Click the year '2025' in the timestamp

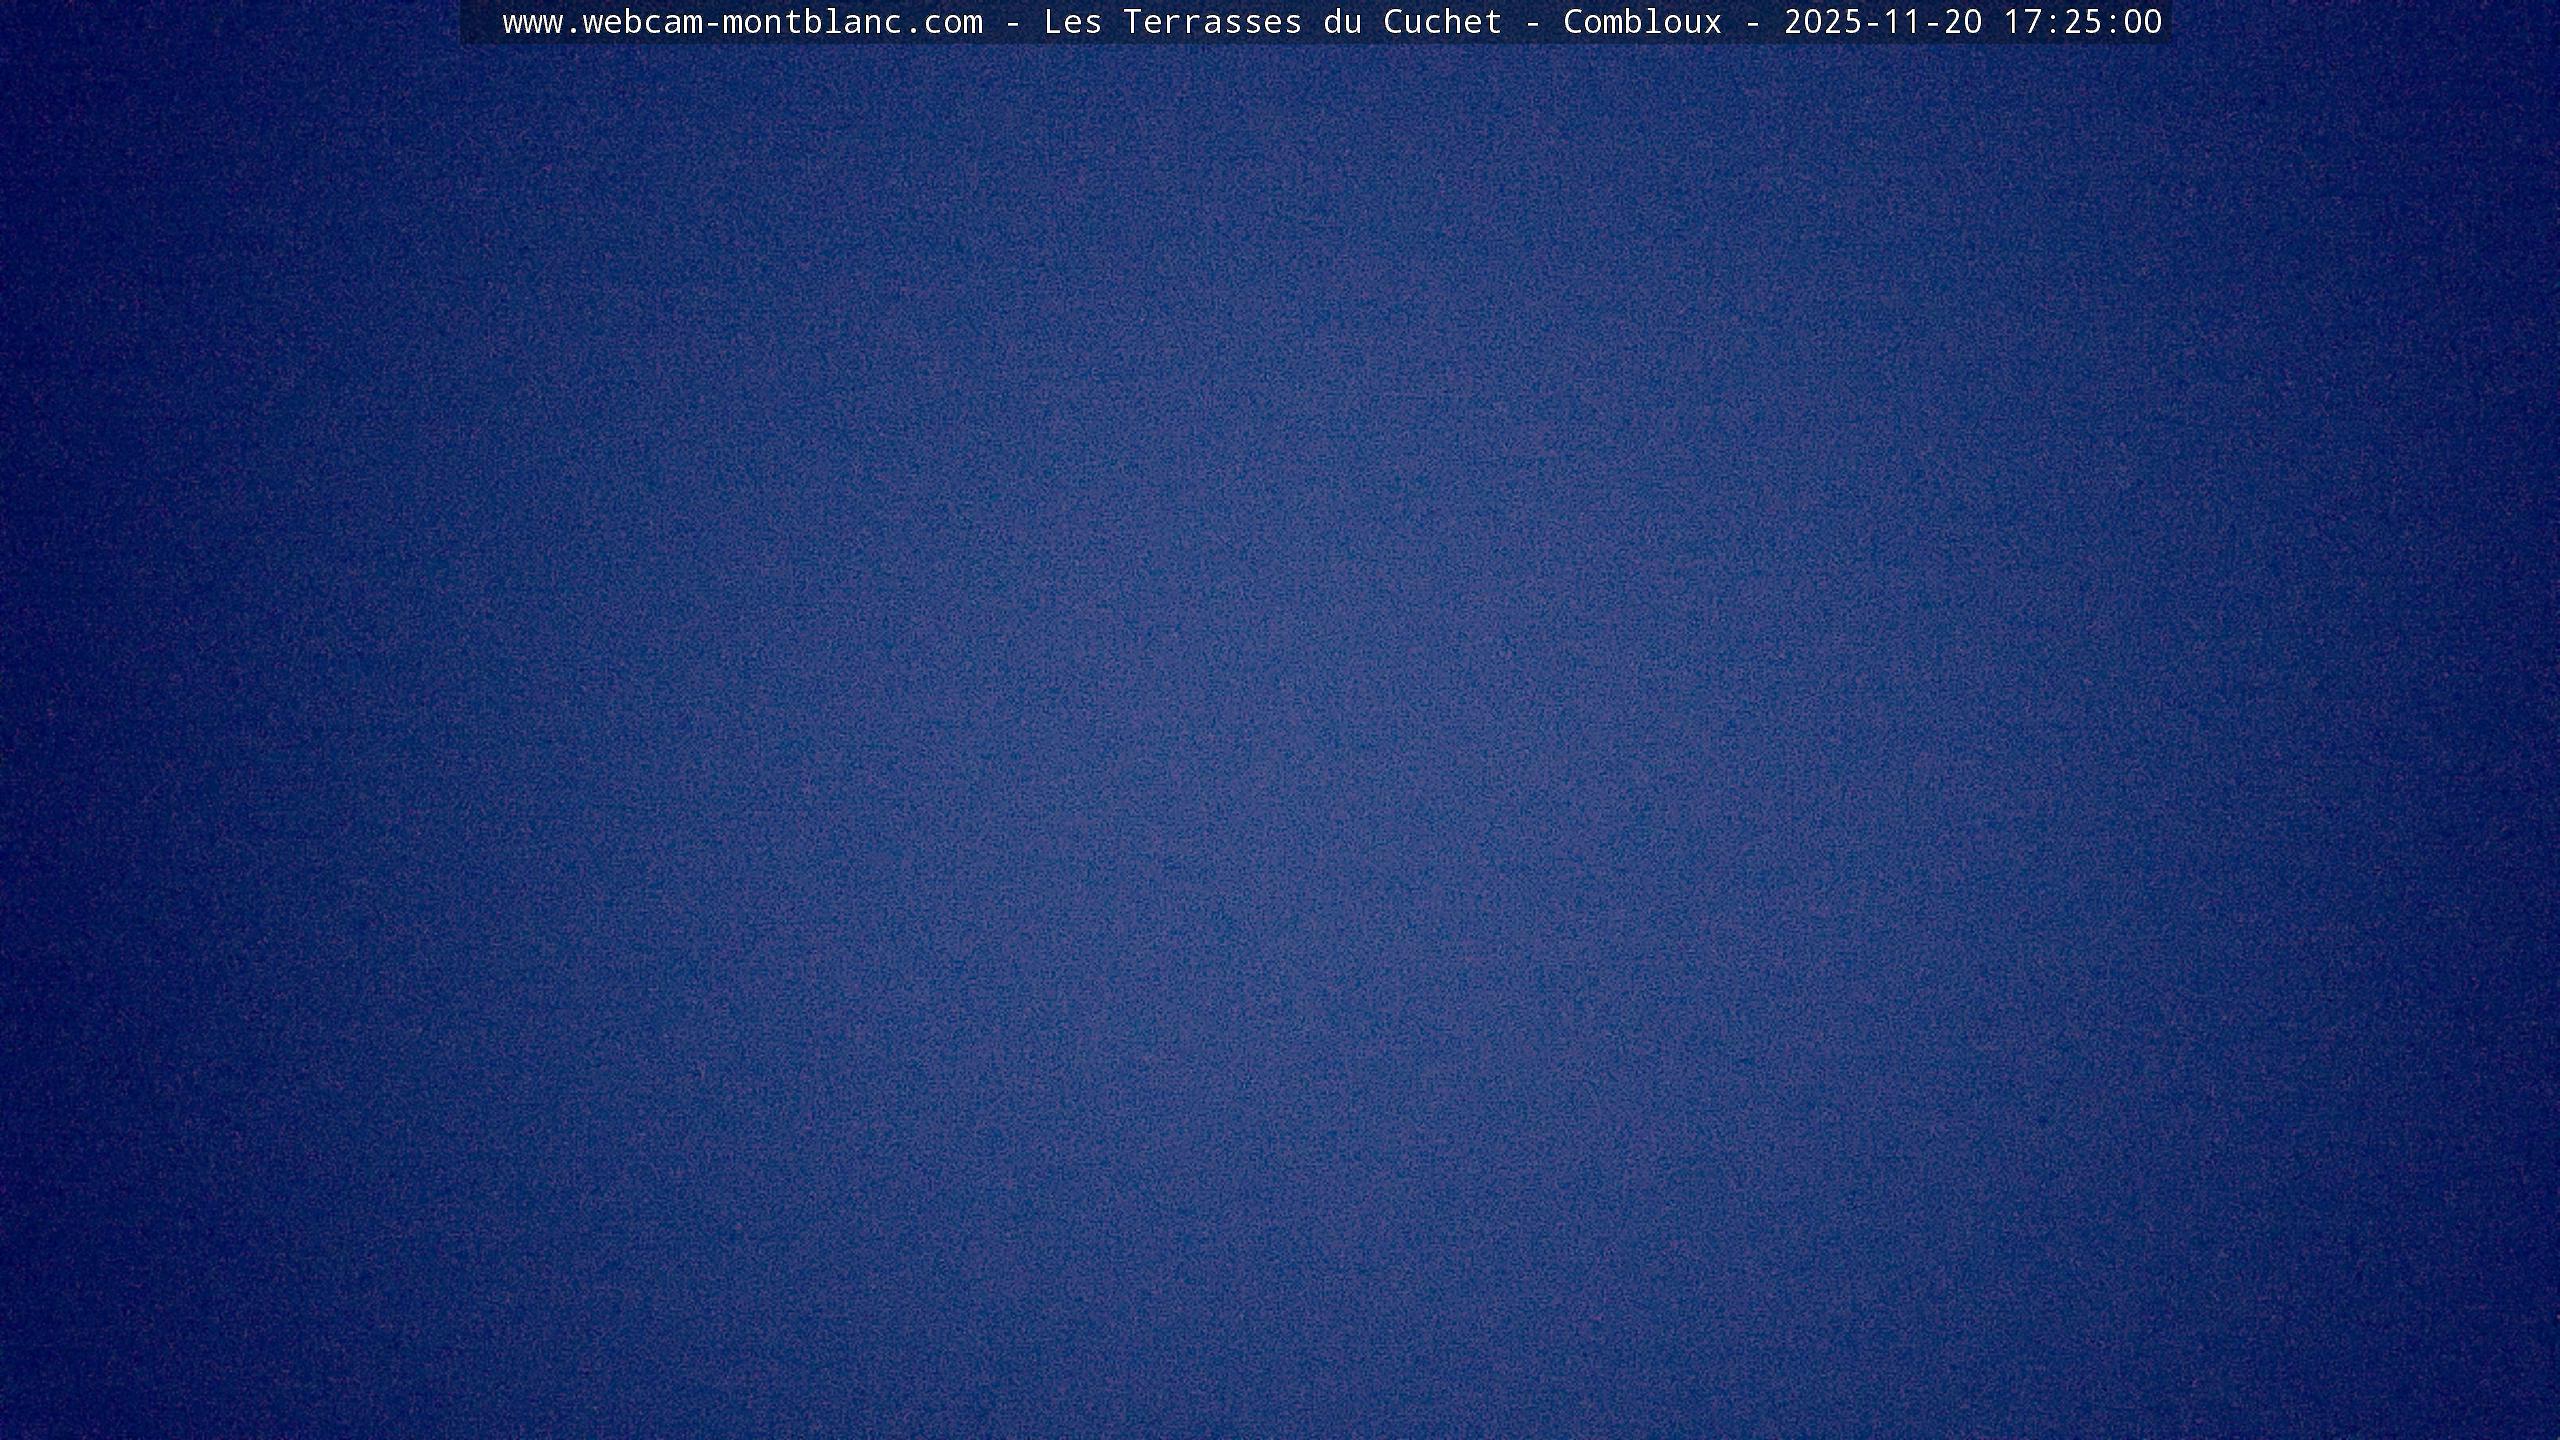[1822, 22]
